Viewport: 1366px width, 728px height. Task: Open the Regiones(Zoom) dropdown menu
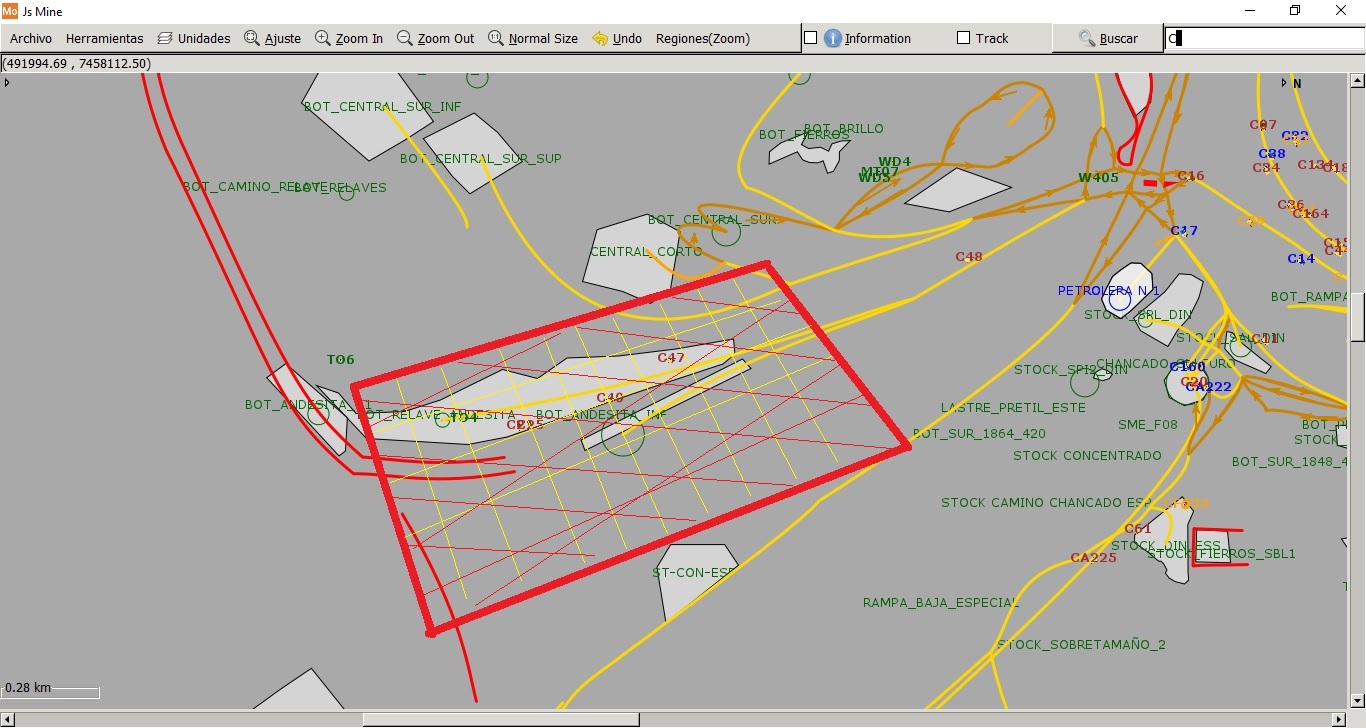coord(702,38)
